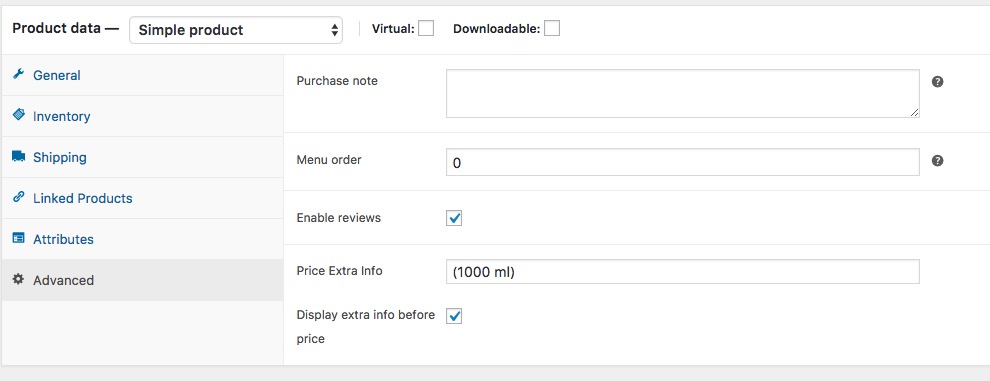Check the Virtual checkbox

pyautogui.click(x=426, y=28)
